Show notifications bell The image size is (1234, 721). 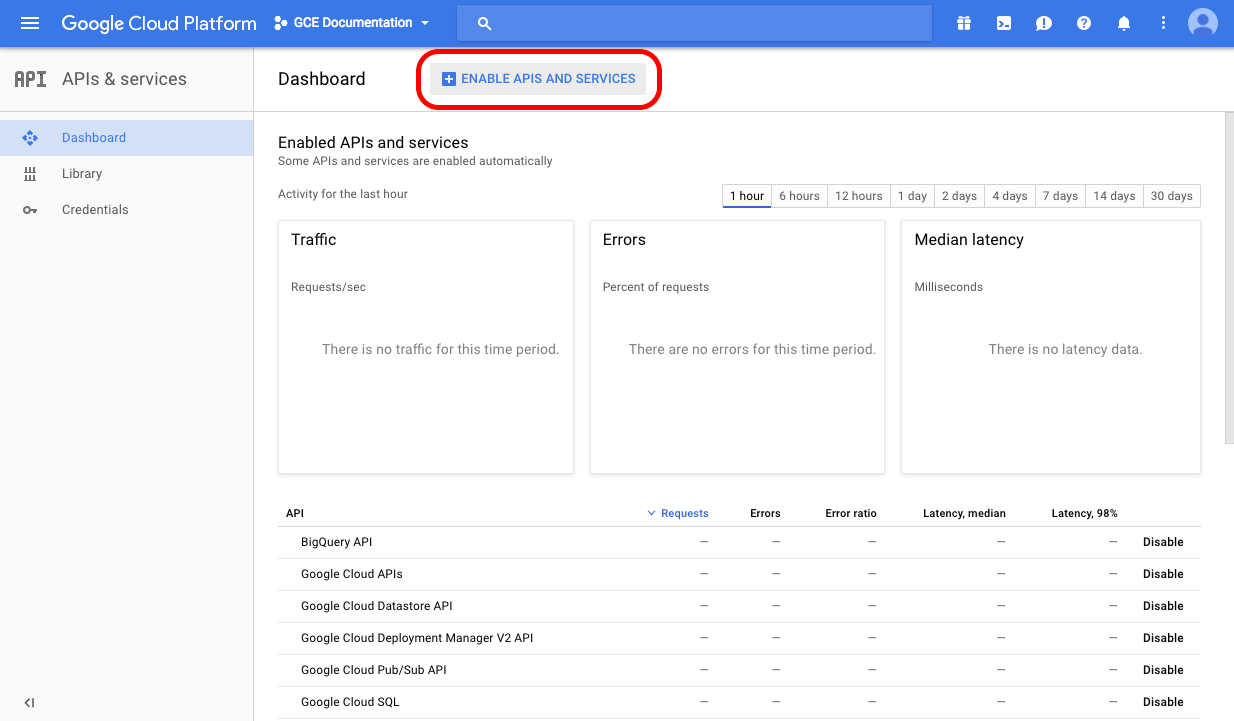[1124, 23]
